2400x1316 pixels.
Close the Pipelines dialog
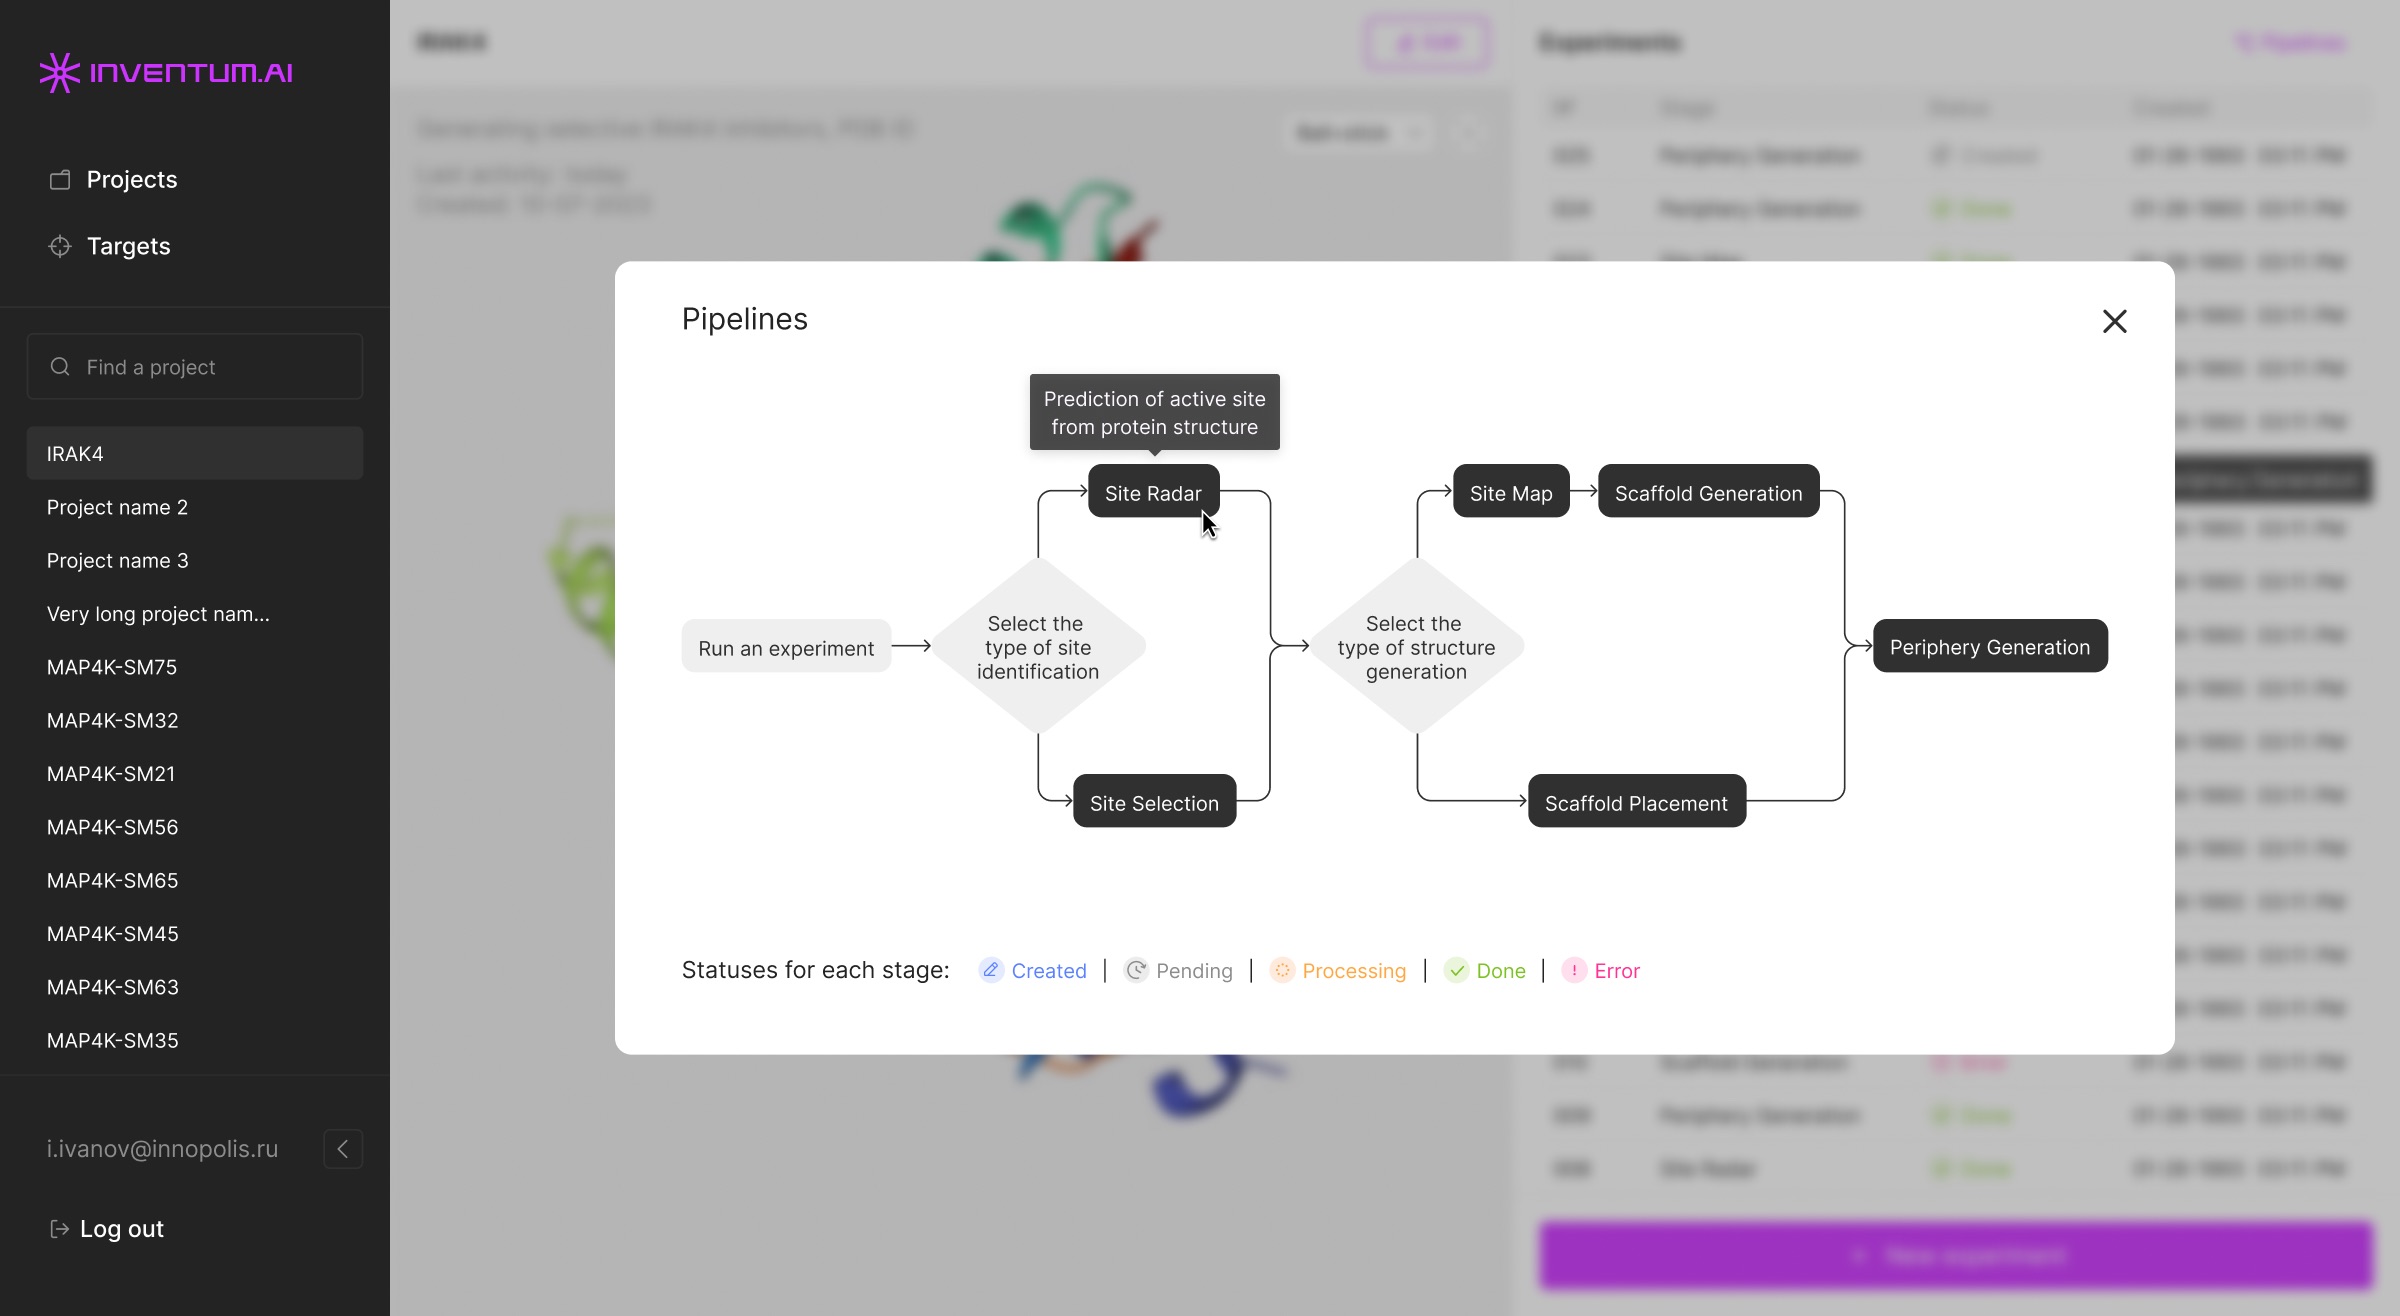(2114, 321)
